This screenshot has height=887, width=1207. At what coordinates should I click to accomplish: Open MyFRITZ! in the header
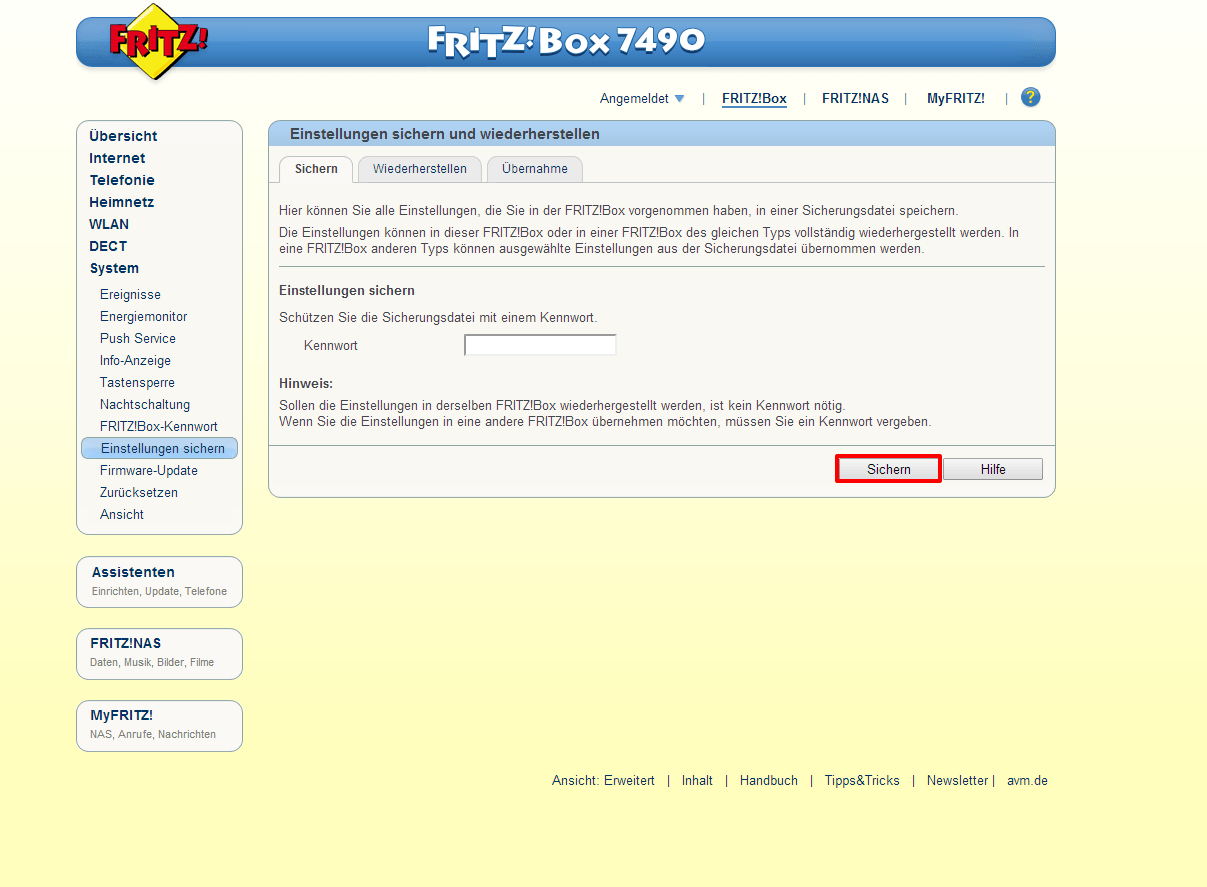[x=956, y=98]
